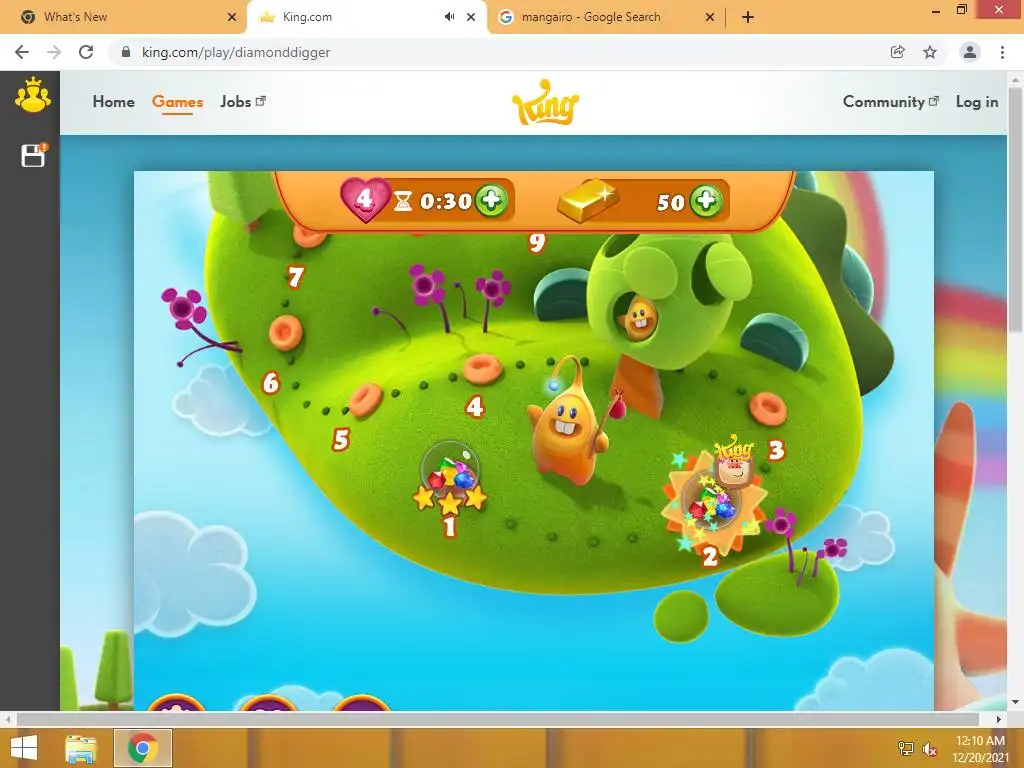Open Windows Start menu

tap(24, 747)
